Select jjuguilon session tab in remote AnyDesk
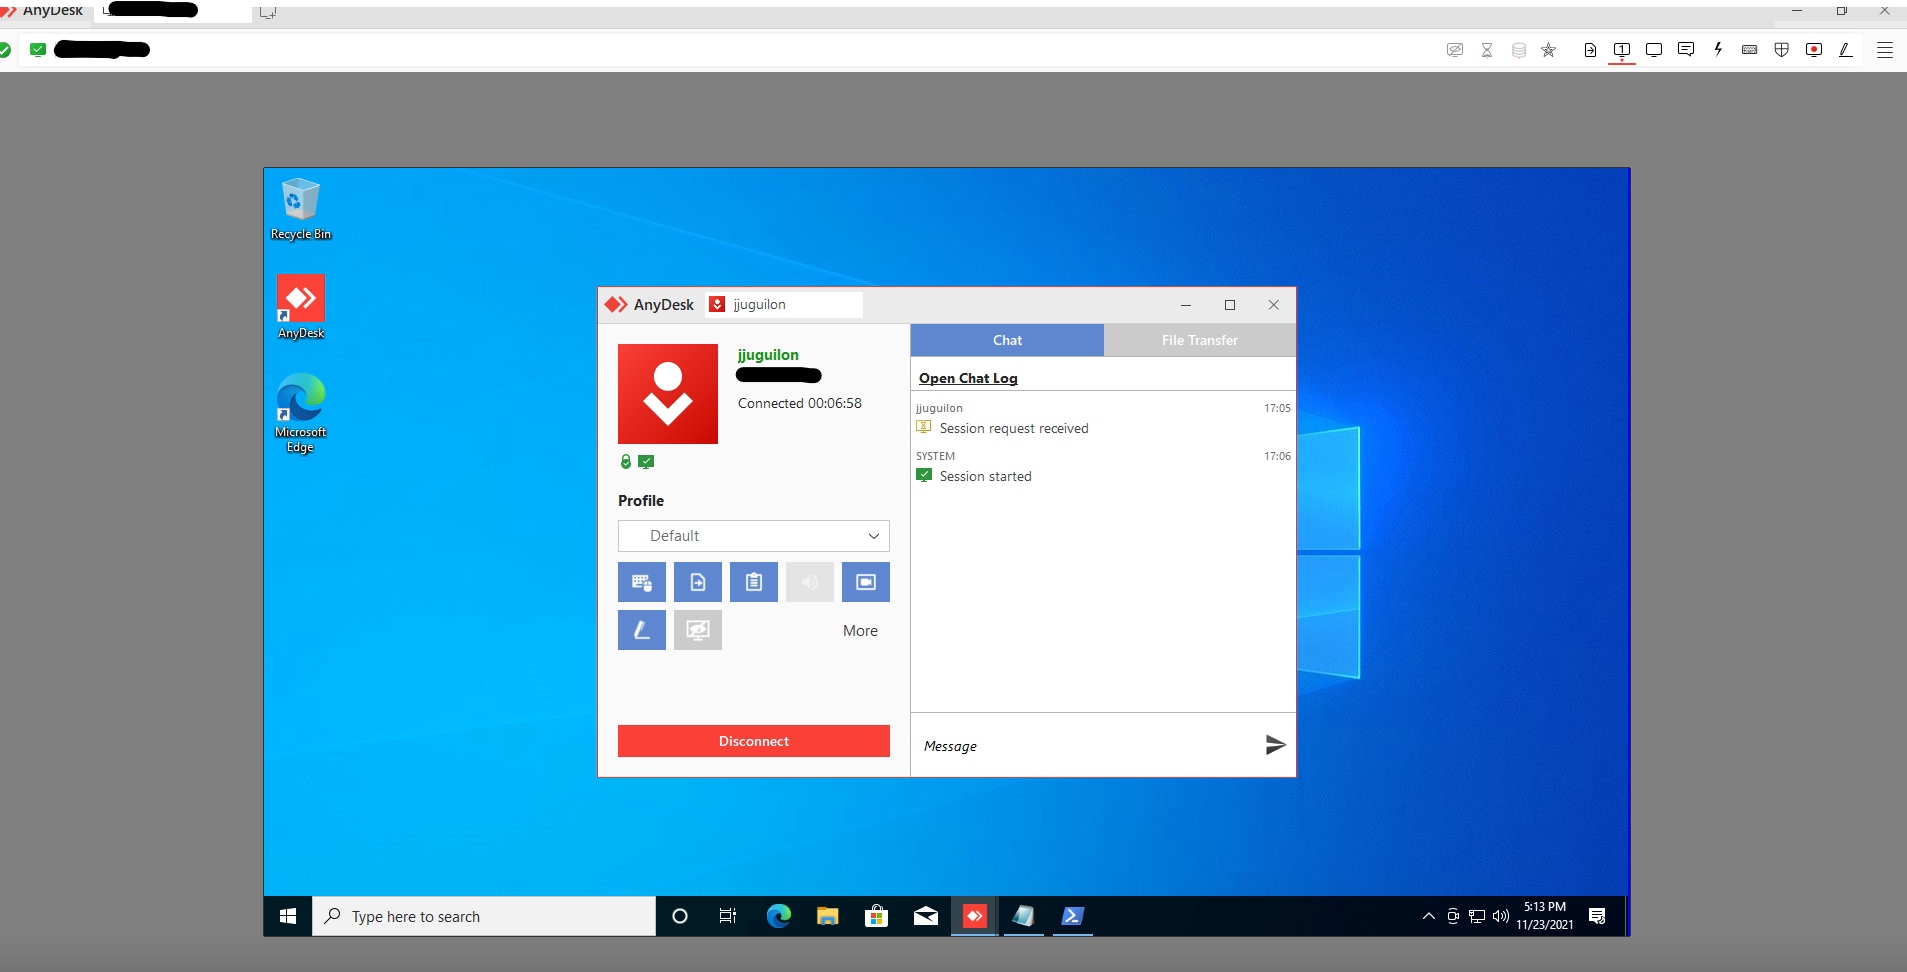 pyautogui.click(x=783, y=305)
